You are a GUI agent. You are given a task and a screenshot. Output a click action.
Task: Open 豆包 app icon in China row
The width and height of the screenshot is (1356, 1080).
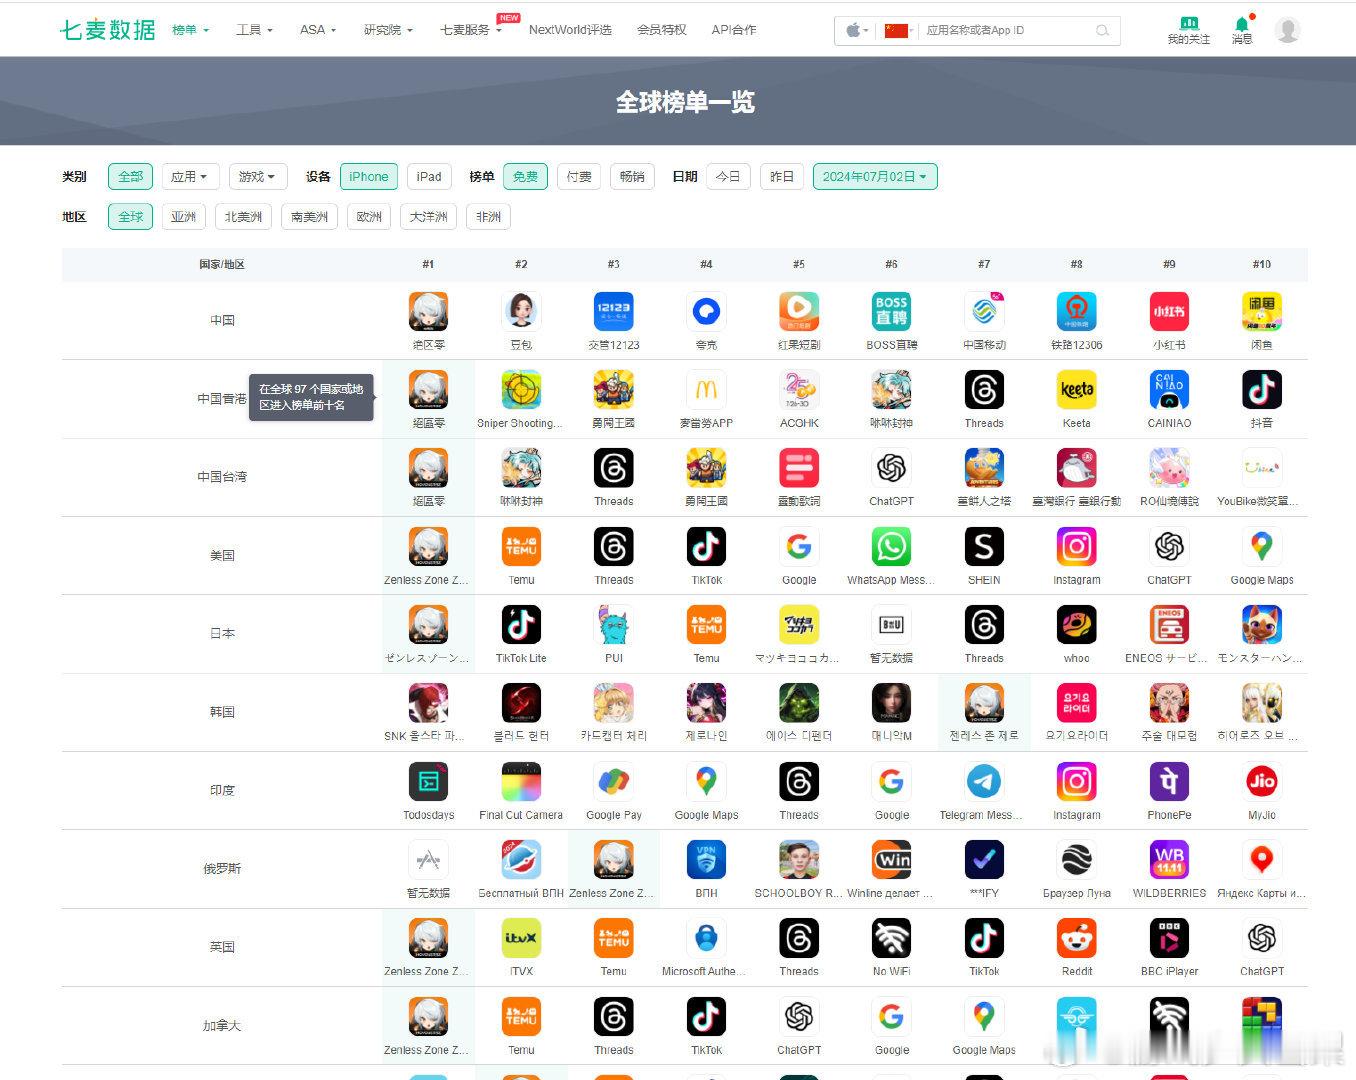521,312
